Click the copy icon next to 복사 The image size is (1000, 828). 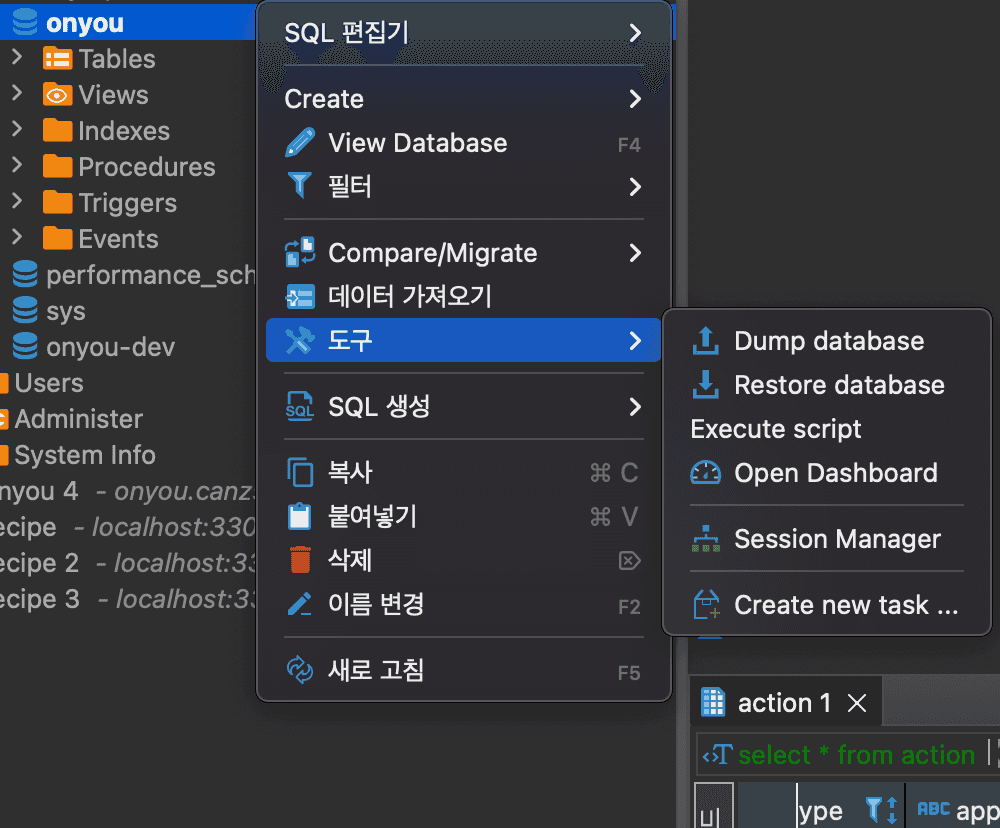point(297,471)
